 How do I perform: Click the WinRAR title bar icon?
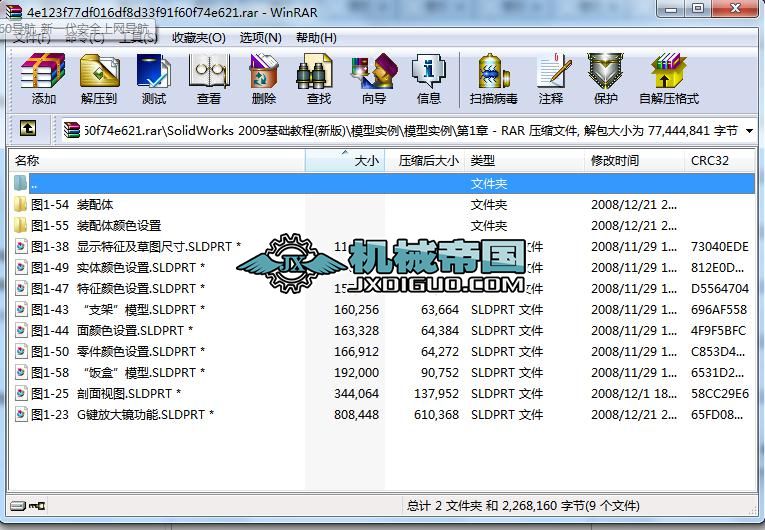(x=13, y=11)
